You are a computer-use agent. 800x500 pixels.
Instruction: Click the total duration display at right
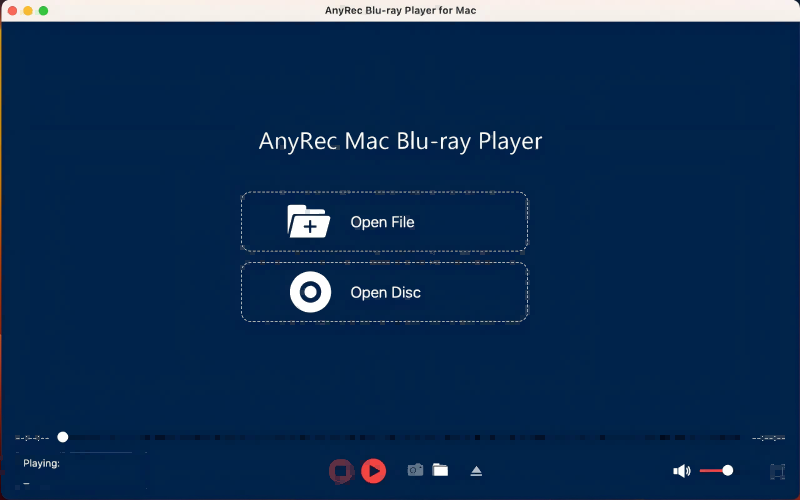768,438
